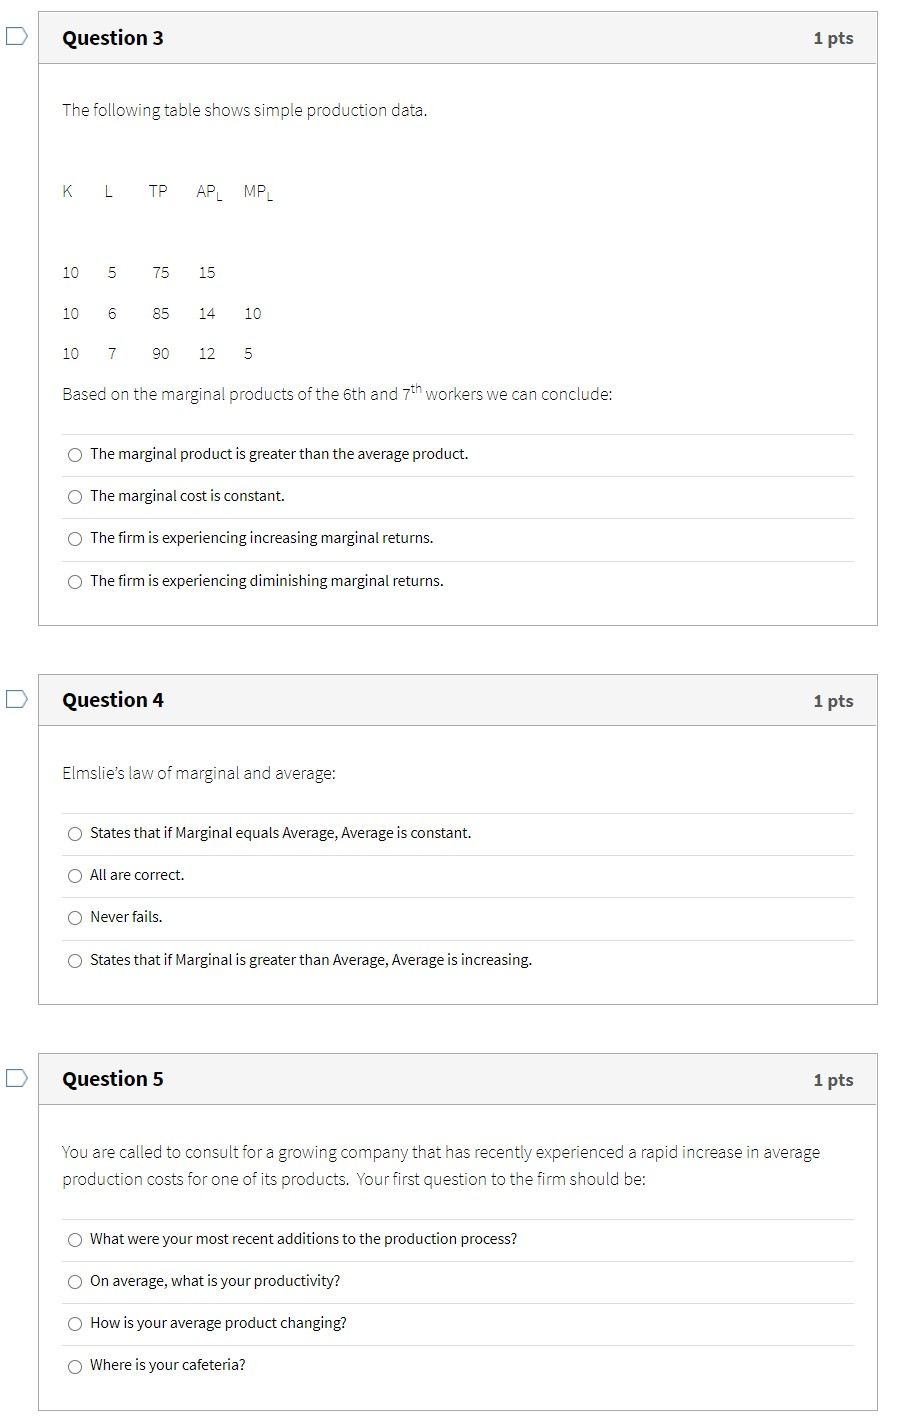898x1422 pixels.
Task: Click the Question 4 header
Action: (x=113, y=700)
